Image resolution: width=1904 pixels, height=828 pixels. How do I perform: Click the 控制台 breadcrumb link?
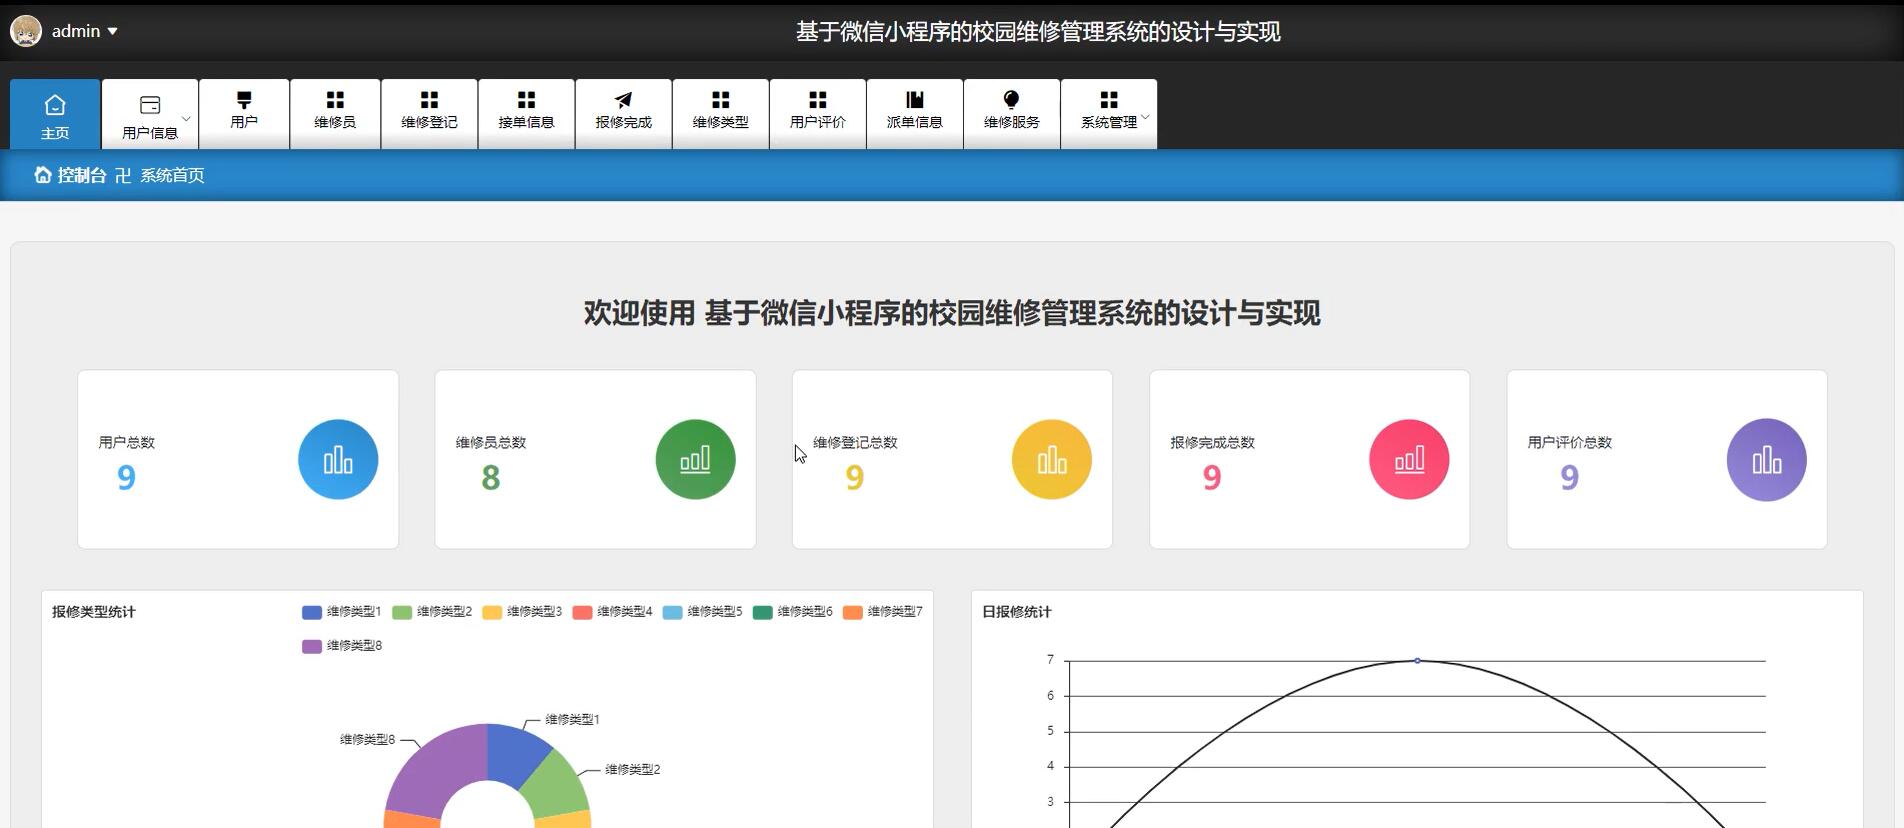pos(82,175)
